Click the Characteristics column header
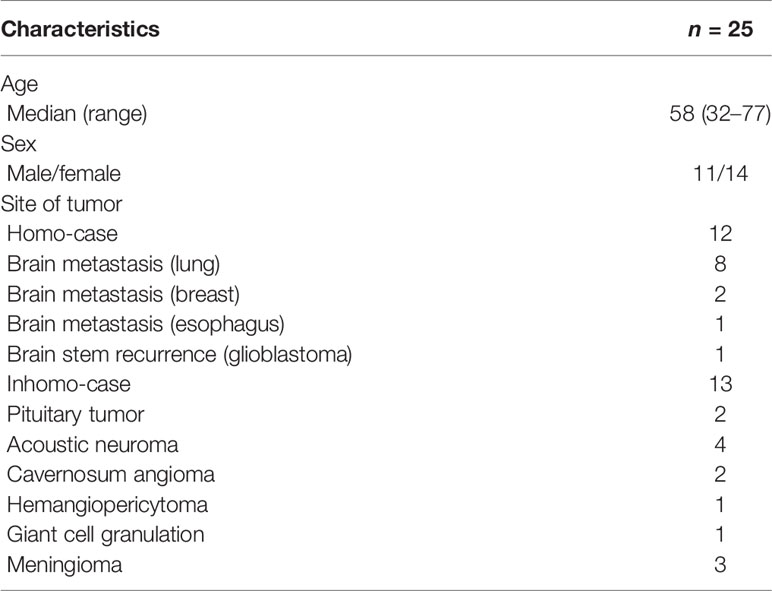 pos(80,29)
